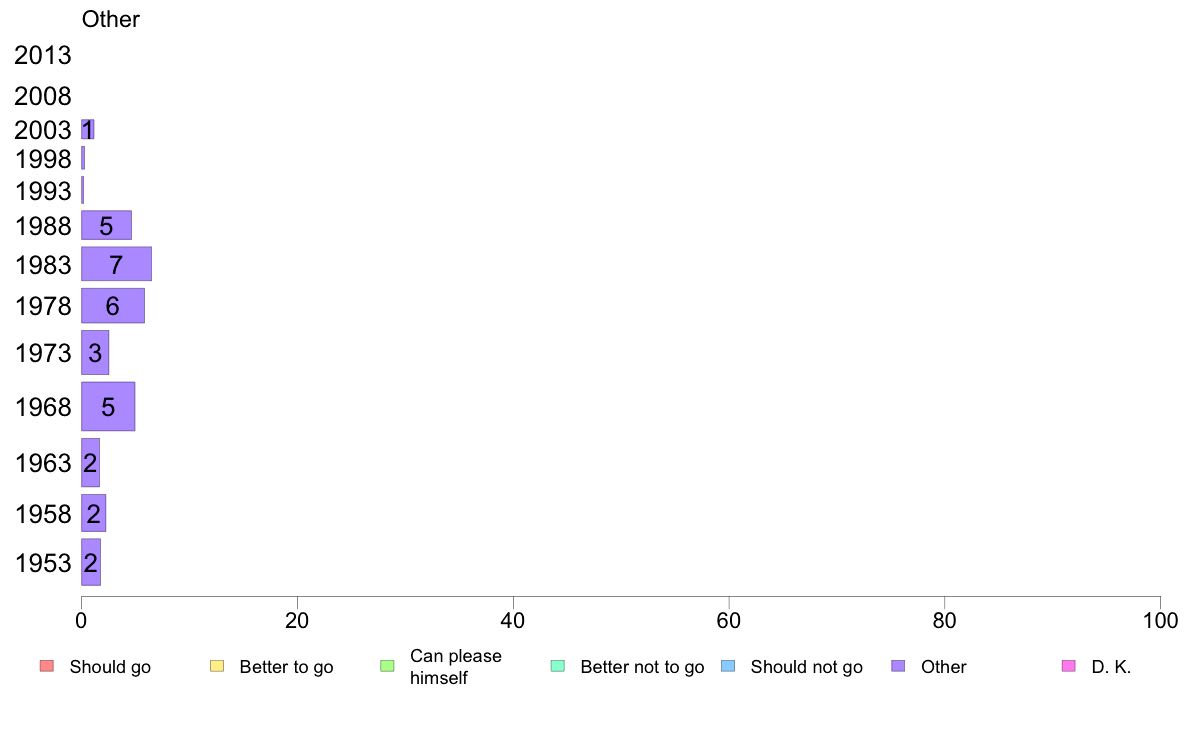1188x736 pixels.
Task: Click the blue Should not go swatch
Action: [728, 666]
